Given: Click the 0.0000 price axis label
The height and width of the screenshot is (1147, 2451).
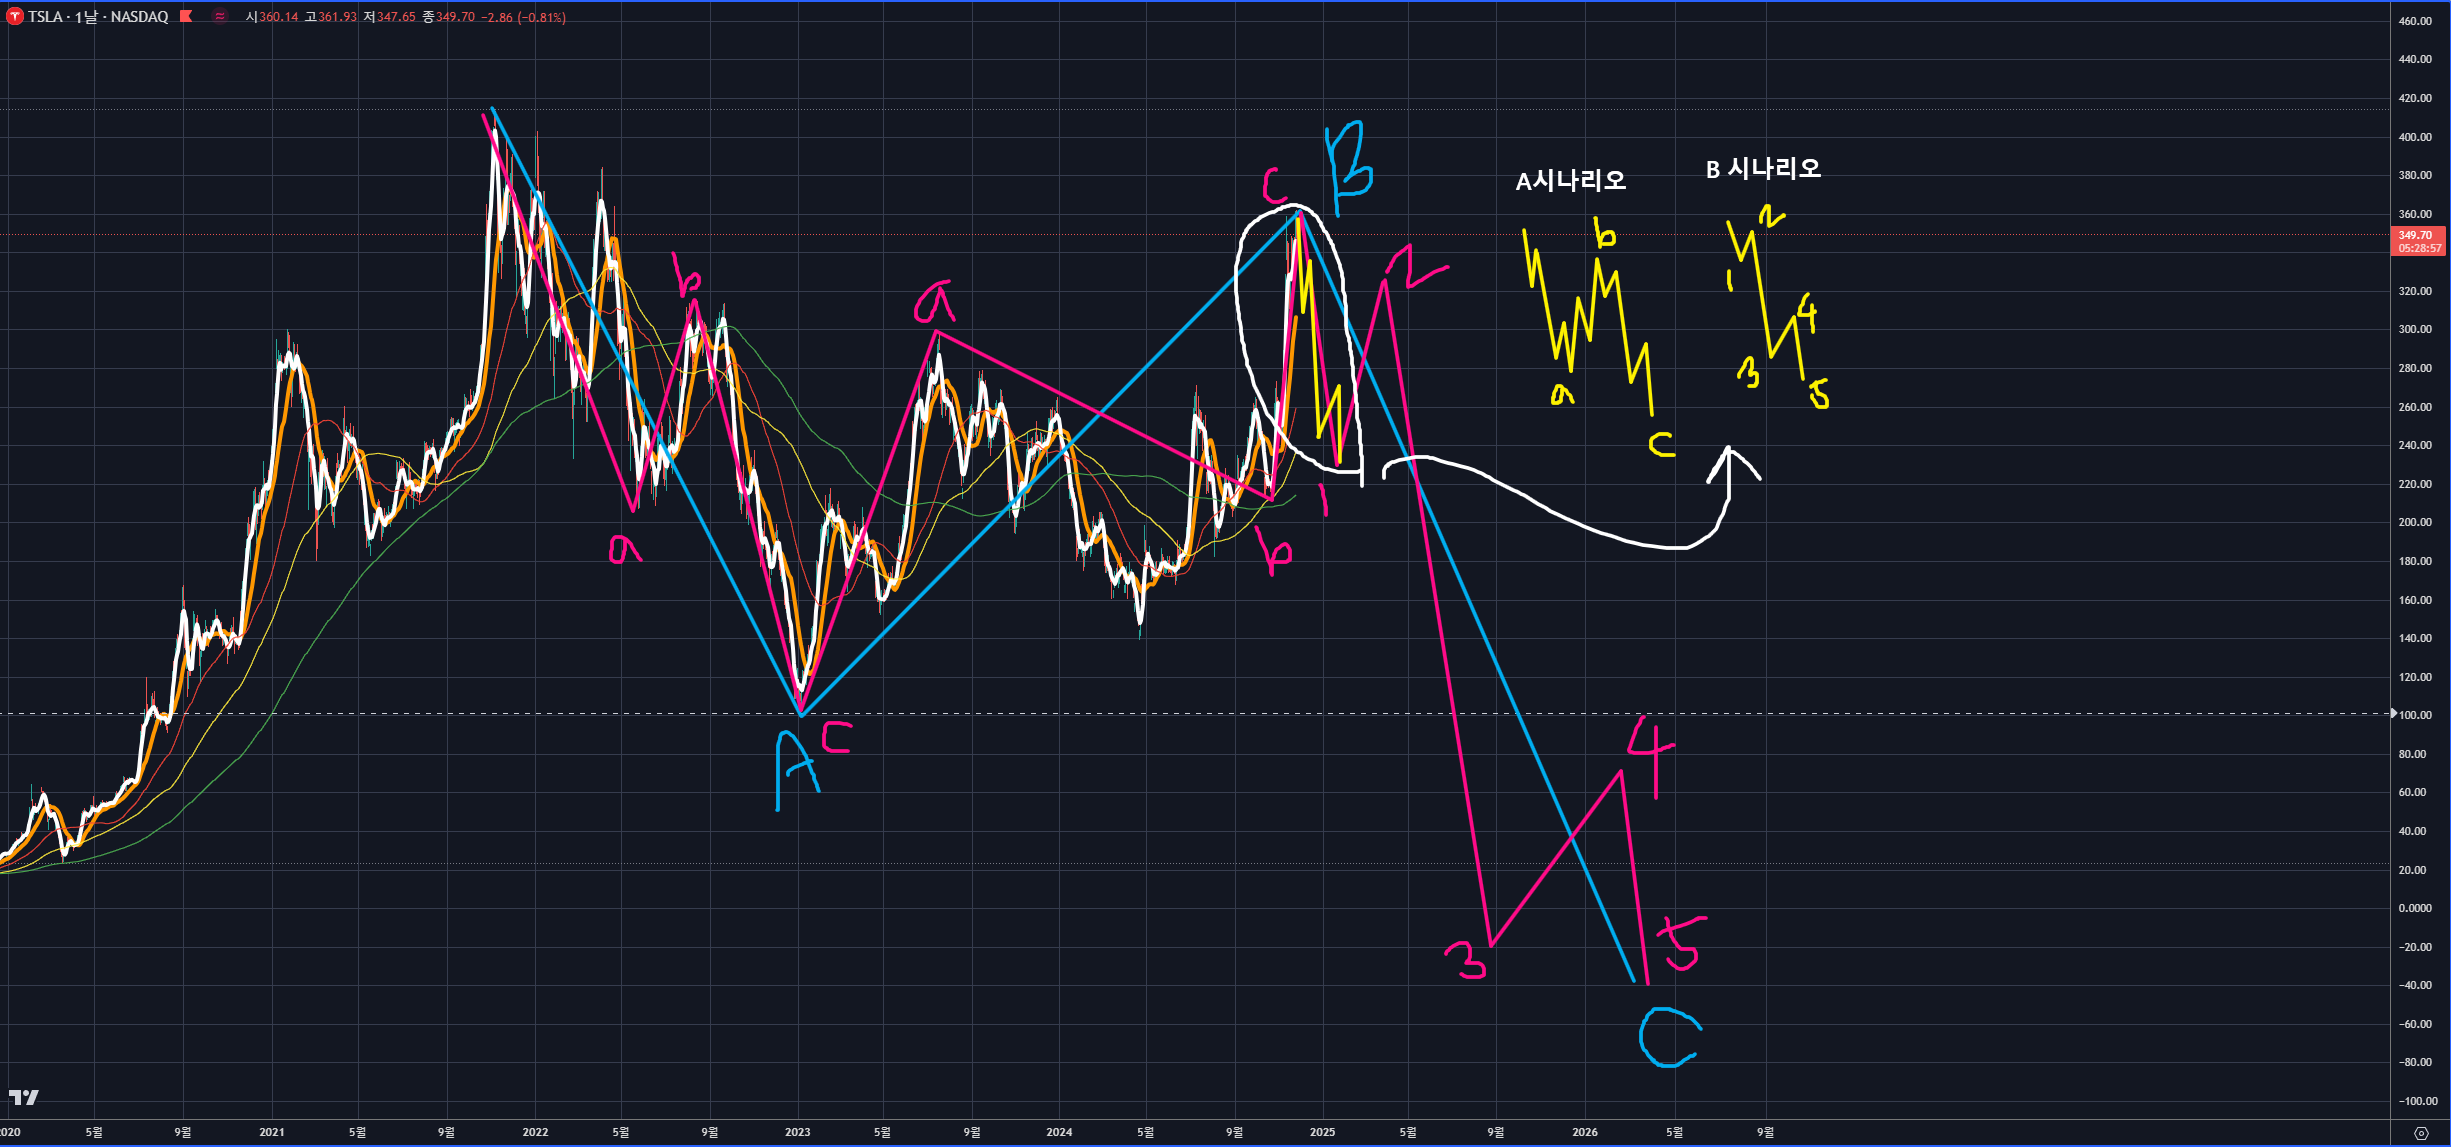Looking at the screenshot, I should (x=2414, y=908).
